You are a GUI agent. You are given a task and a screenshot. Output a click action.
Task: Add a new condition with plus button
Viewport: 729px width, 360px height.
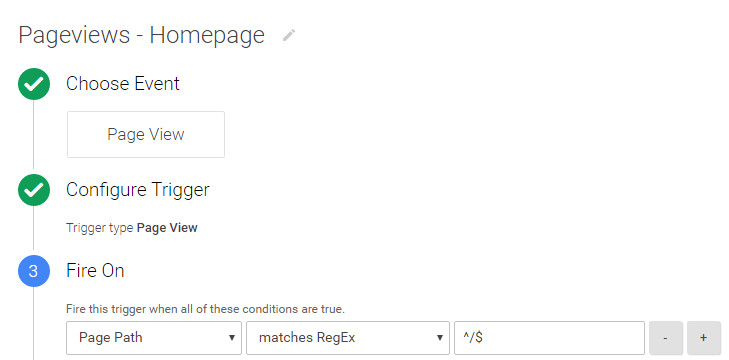(703, 338)
